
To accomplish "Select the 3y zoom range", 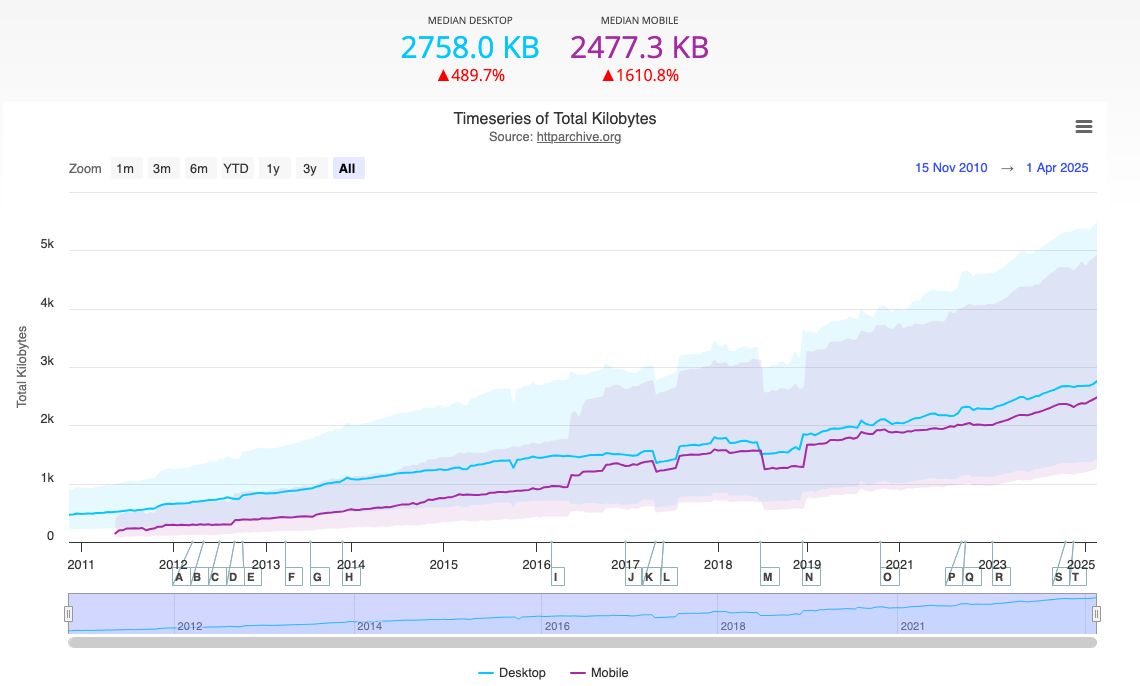I will (x=310, y=168).
